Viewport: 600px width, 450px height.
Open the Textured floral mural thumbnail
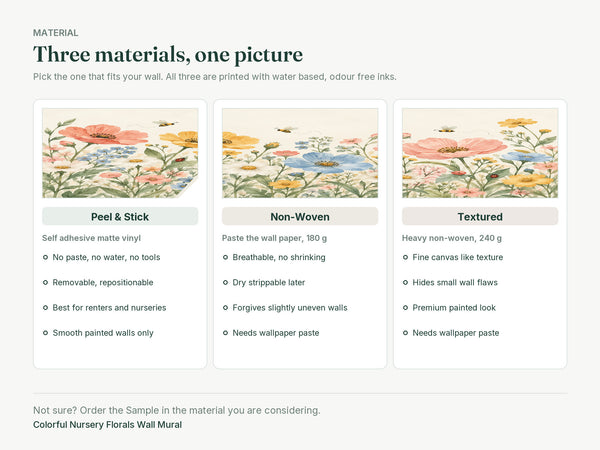pyautogui.click(x=480, y=153)
